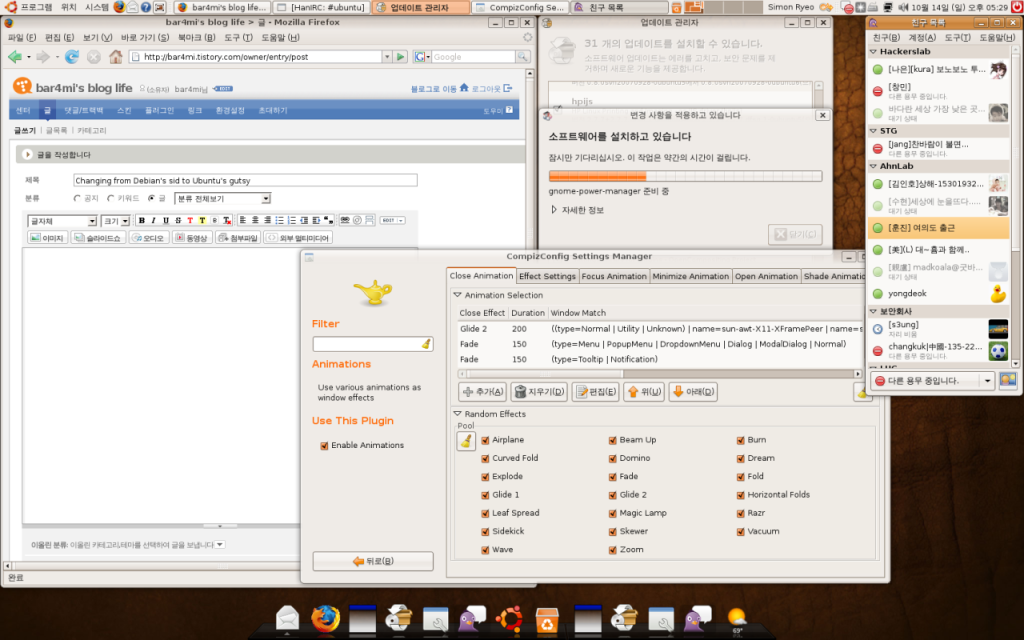Click the Firefox reload page icon
The height and width of the screenshot is (640, 1024).
pos(72,57)
